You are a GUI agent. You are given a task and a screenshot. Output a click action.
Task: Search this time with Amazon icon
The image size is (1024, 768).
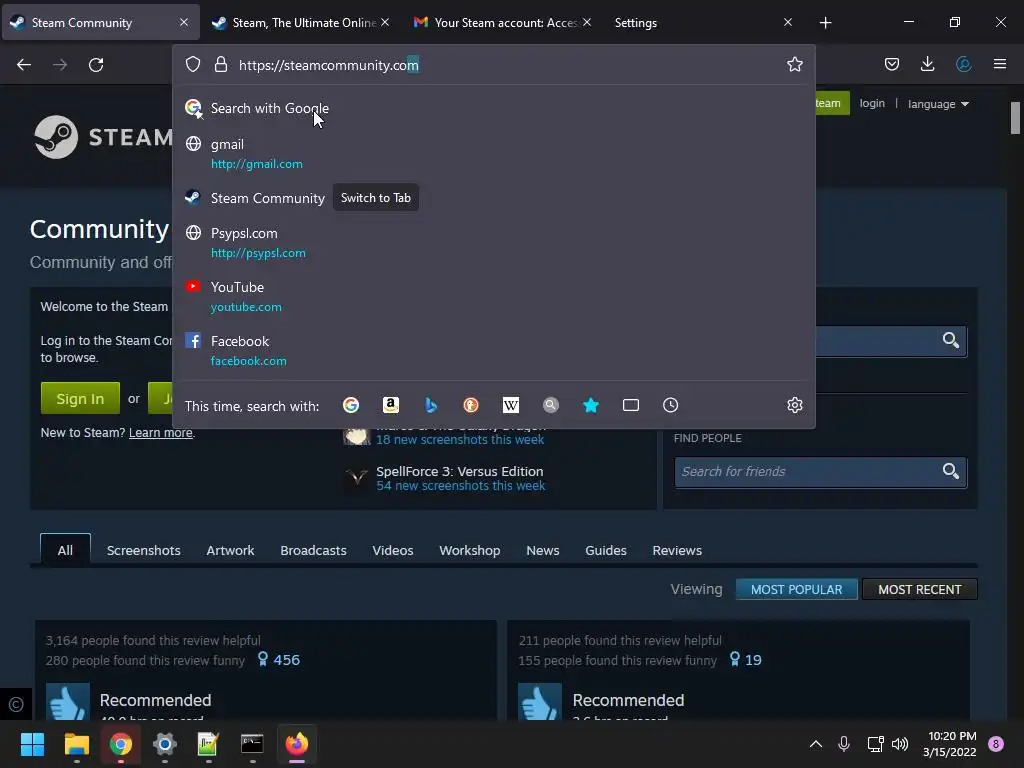391,406
